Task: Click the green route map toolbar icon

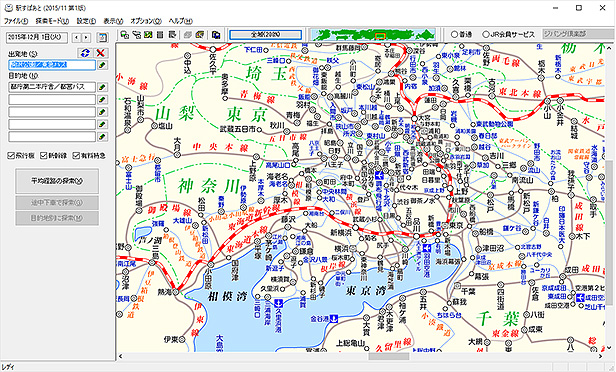Action: click(148, 35)
